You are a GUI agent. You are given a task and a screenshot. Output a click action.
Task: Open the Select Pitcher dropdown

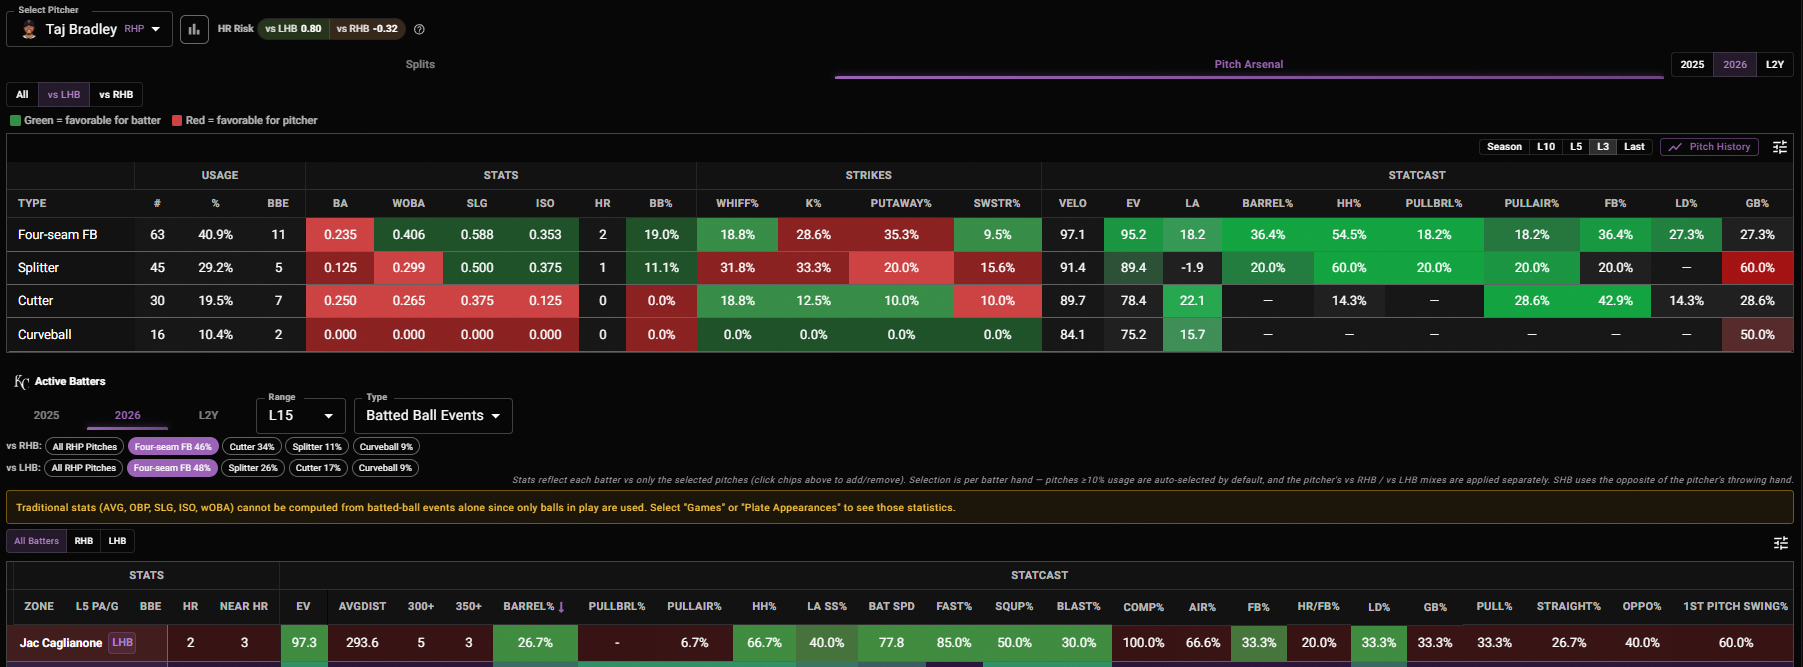(x=90, y=29)
